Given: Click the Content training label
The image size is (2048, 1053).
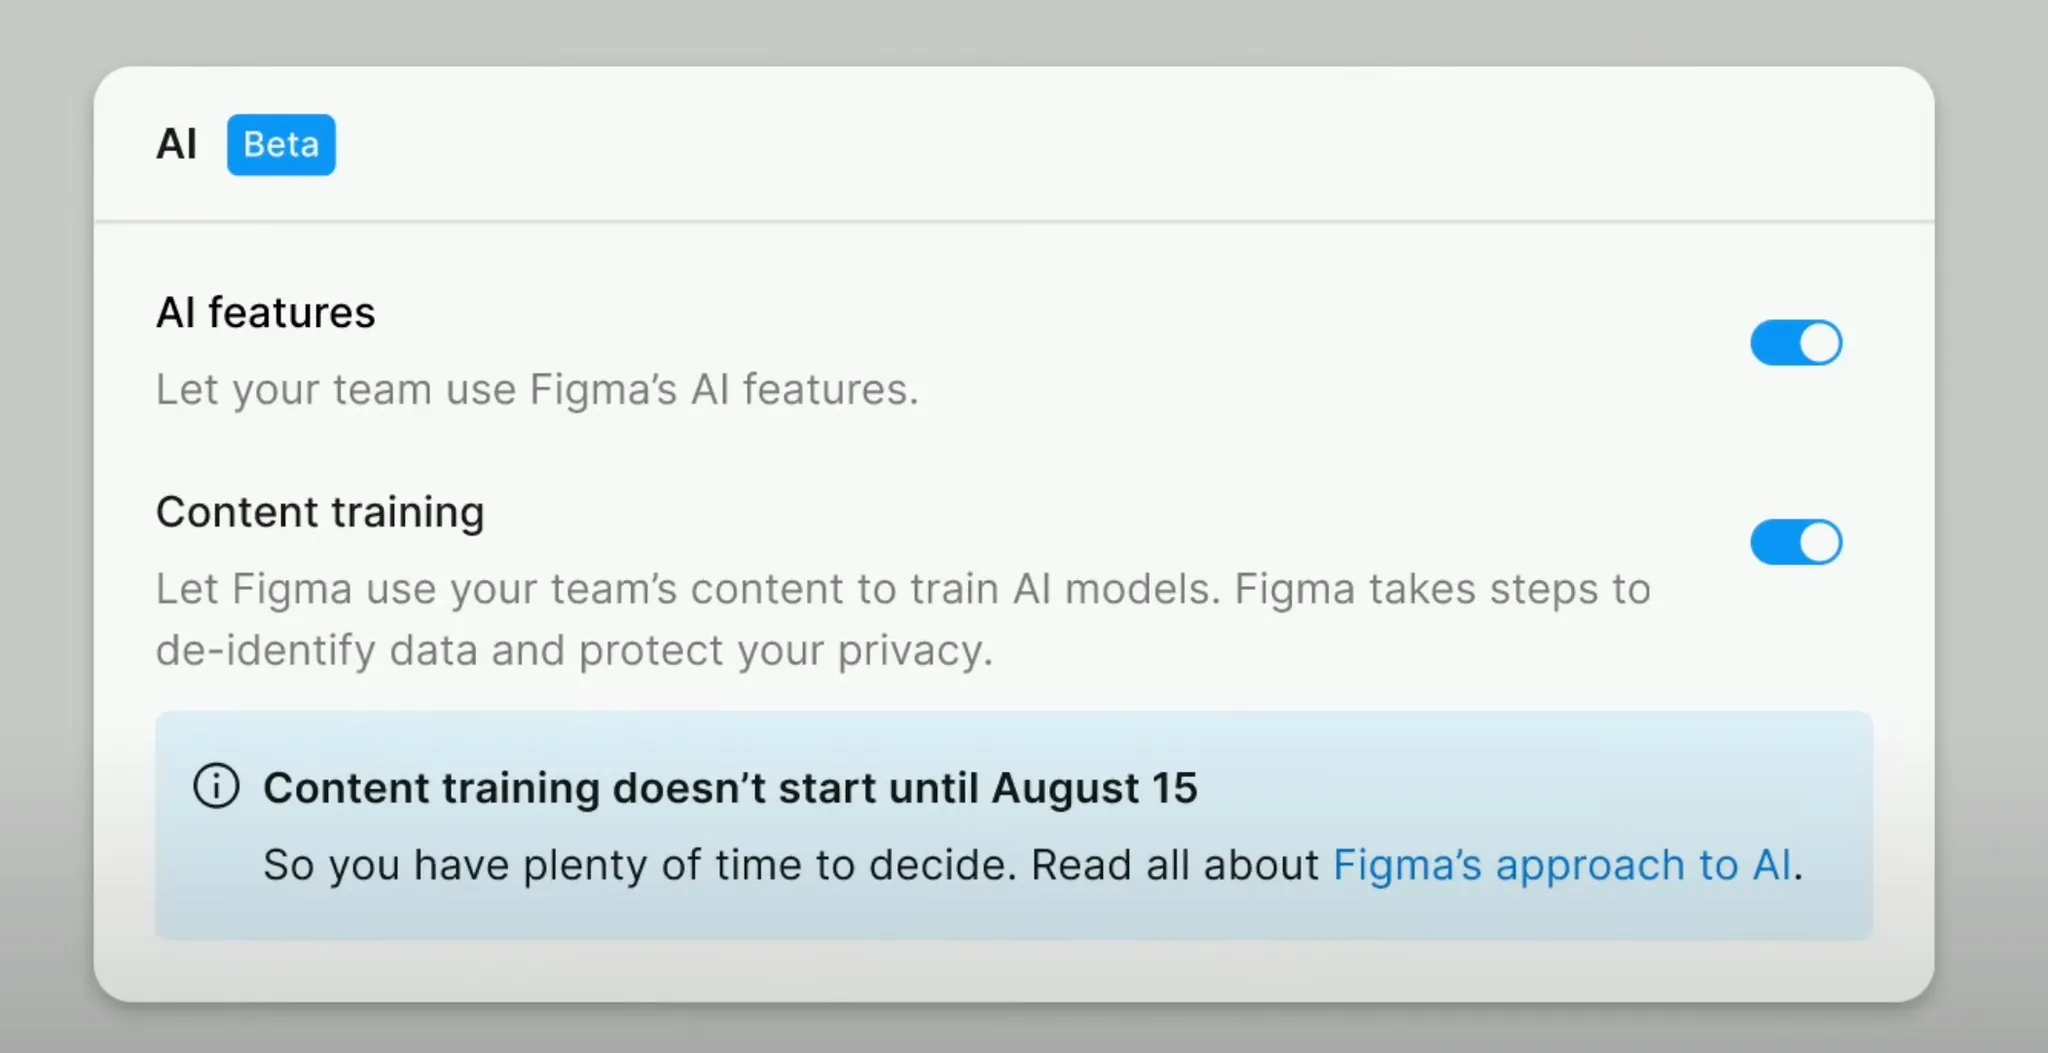Looking at the screenshot, I should click(320, 512).
